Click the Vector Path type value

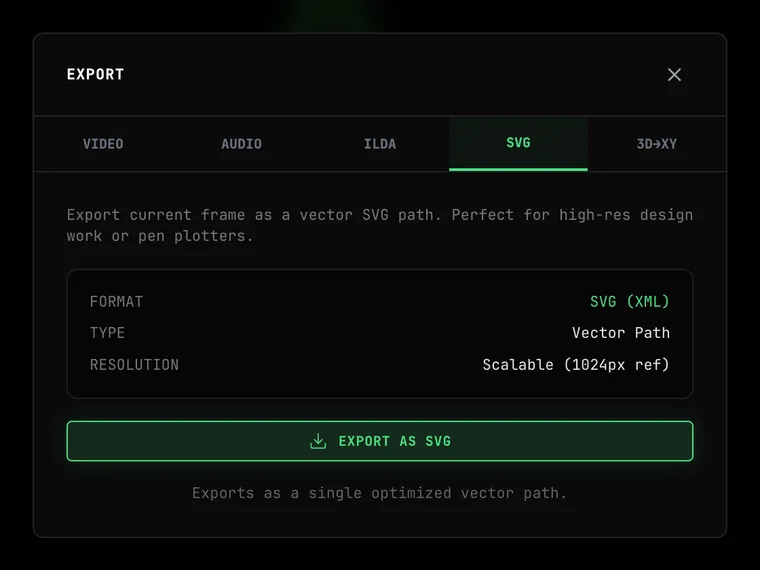point(621,333)
